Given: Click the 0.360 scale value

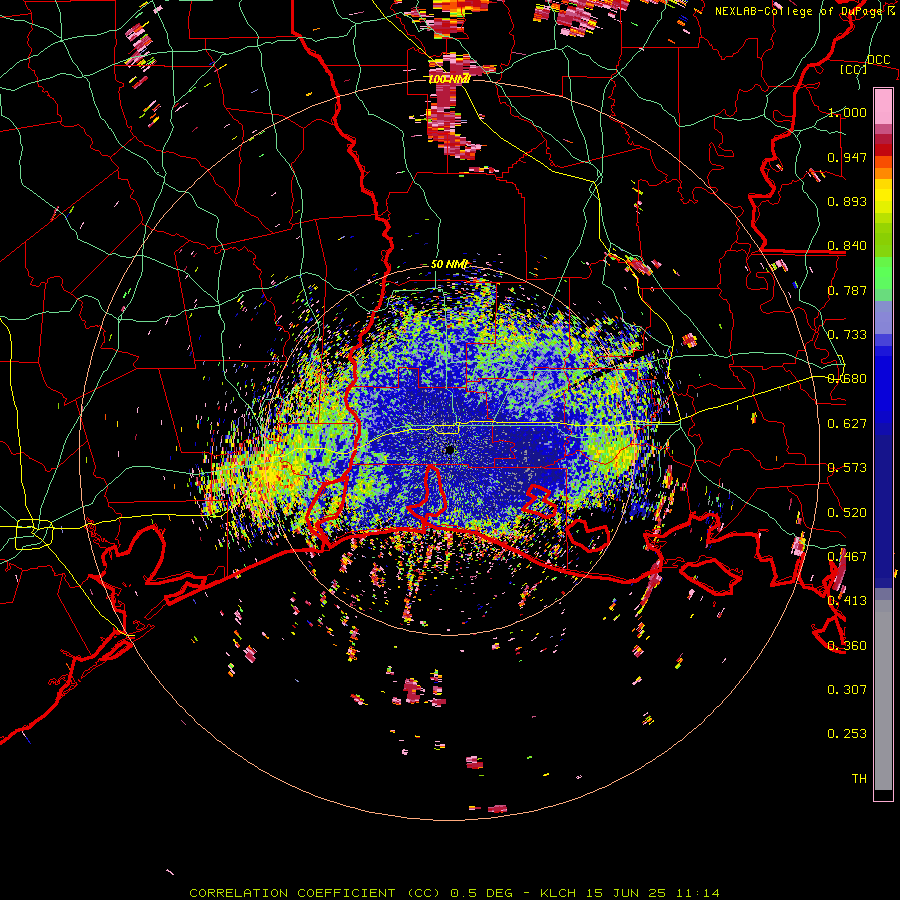Looking at the screenshot, I should click(847, 646).
